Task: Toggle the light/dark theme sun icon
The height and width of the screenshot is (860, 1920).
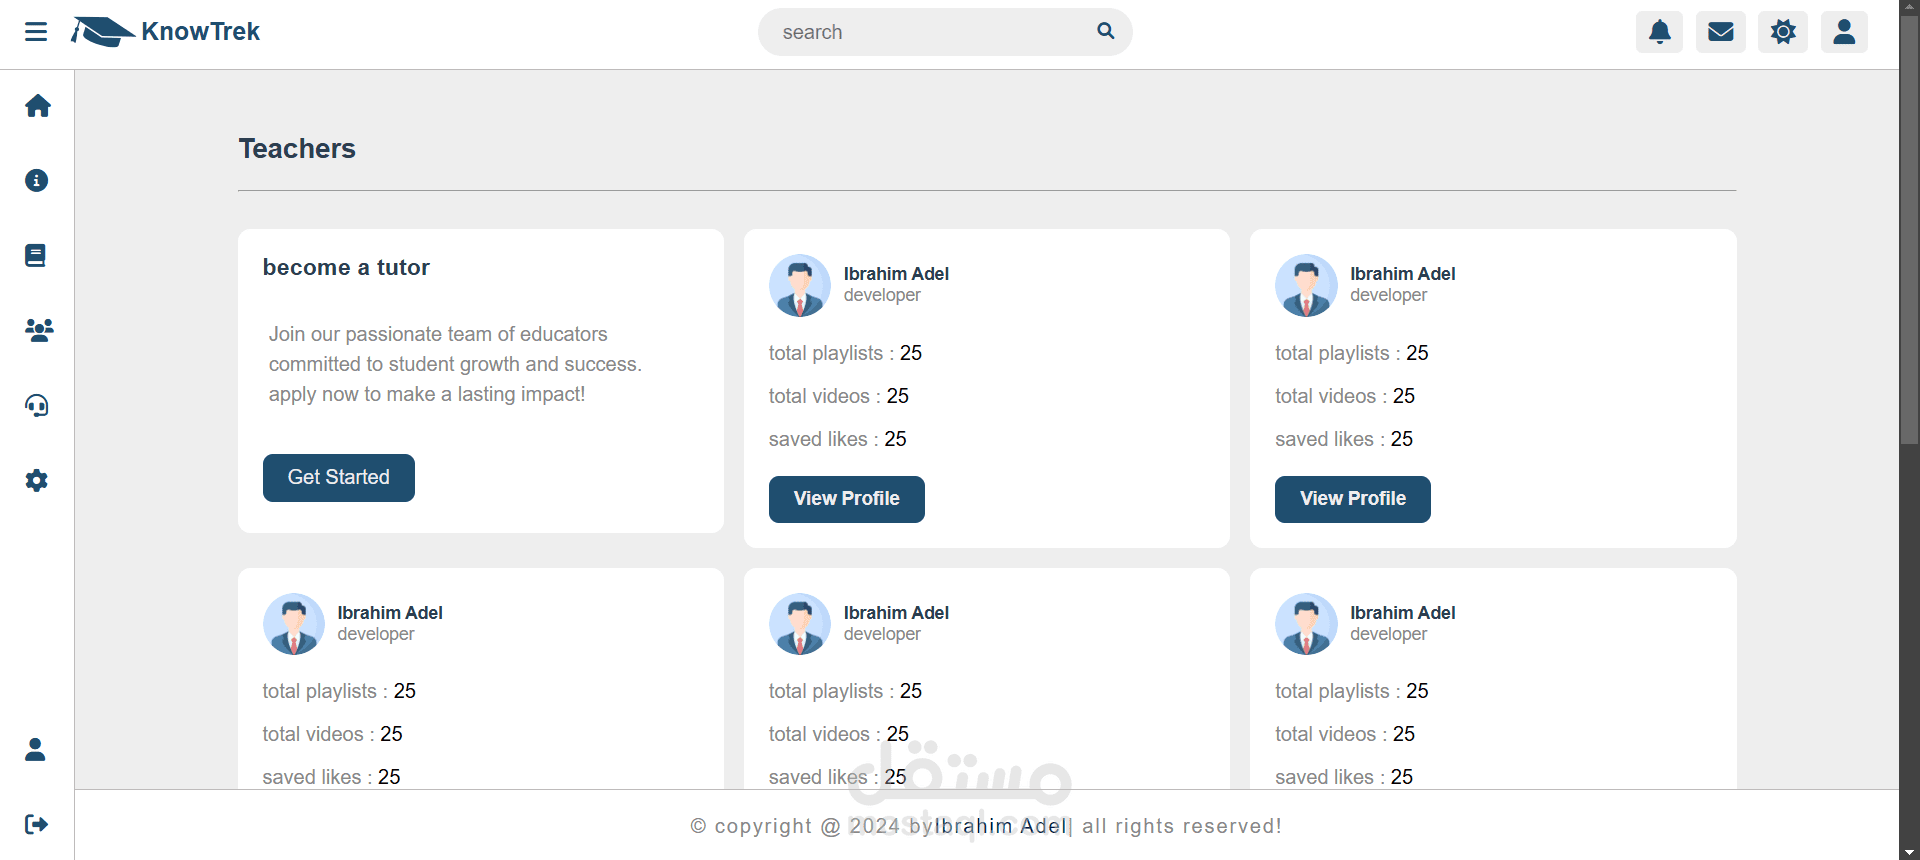Action: coord(1783,32)
